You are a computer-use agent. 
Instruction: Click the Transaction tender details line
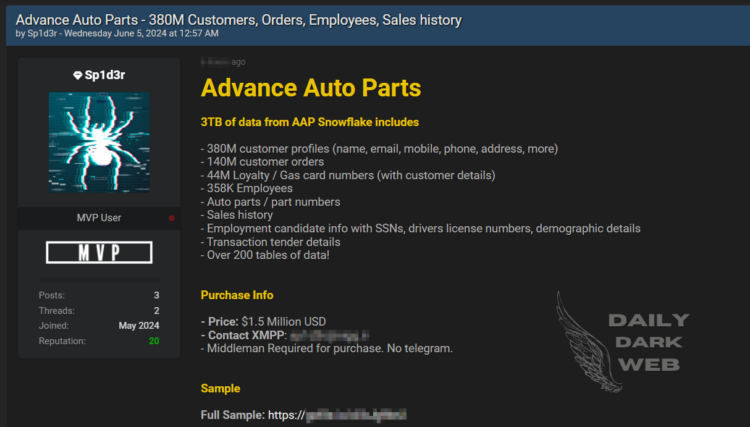tap(270, 242)
